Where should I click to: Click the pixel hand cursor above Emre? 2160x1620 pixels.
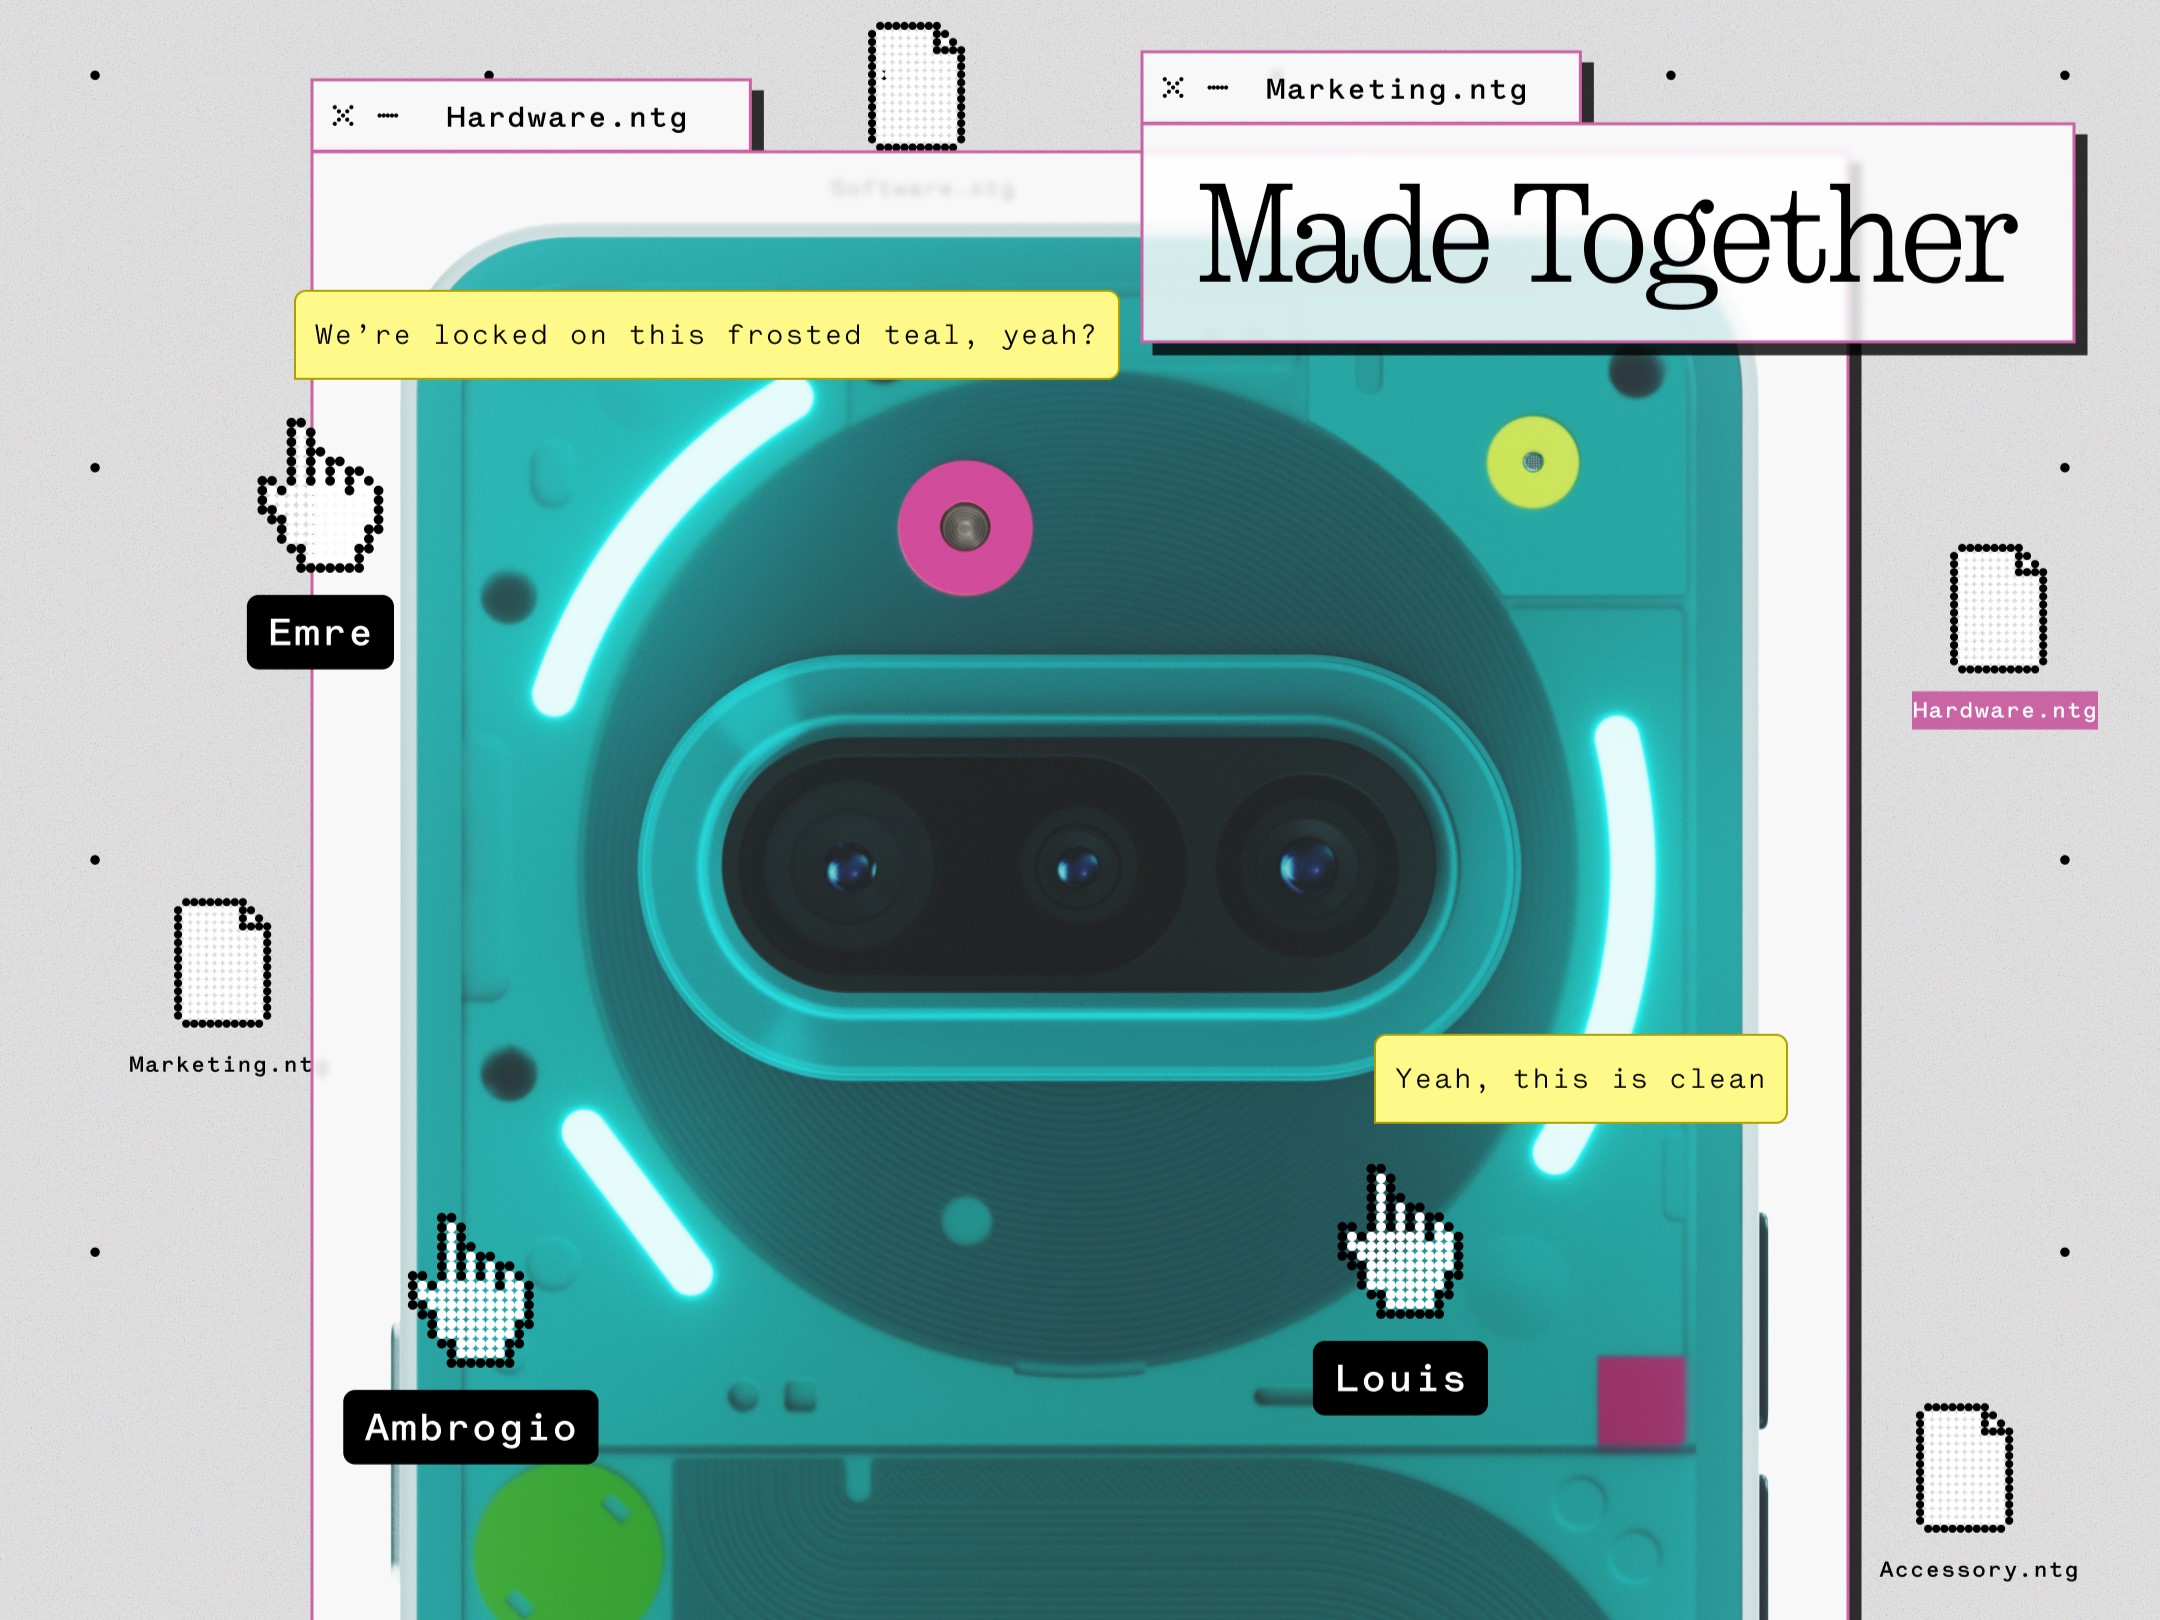coord(322,500)
